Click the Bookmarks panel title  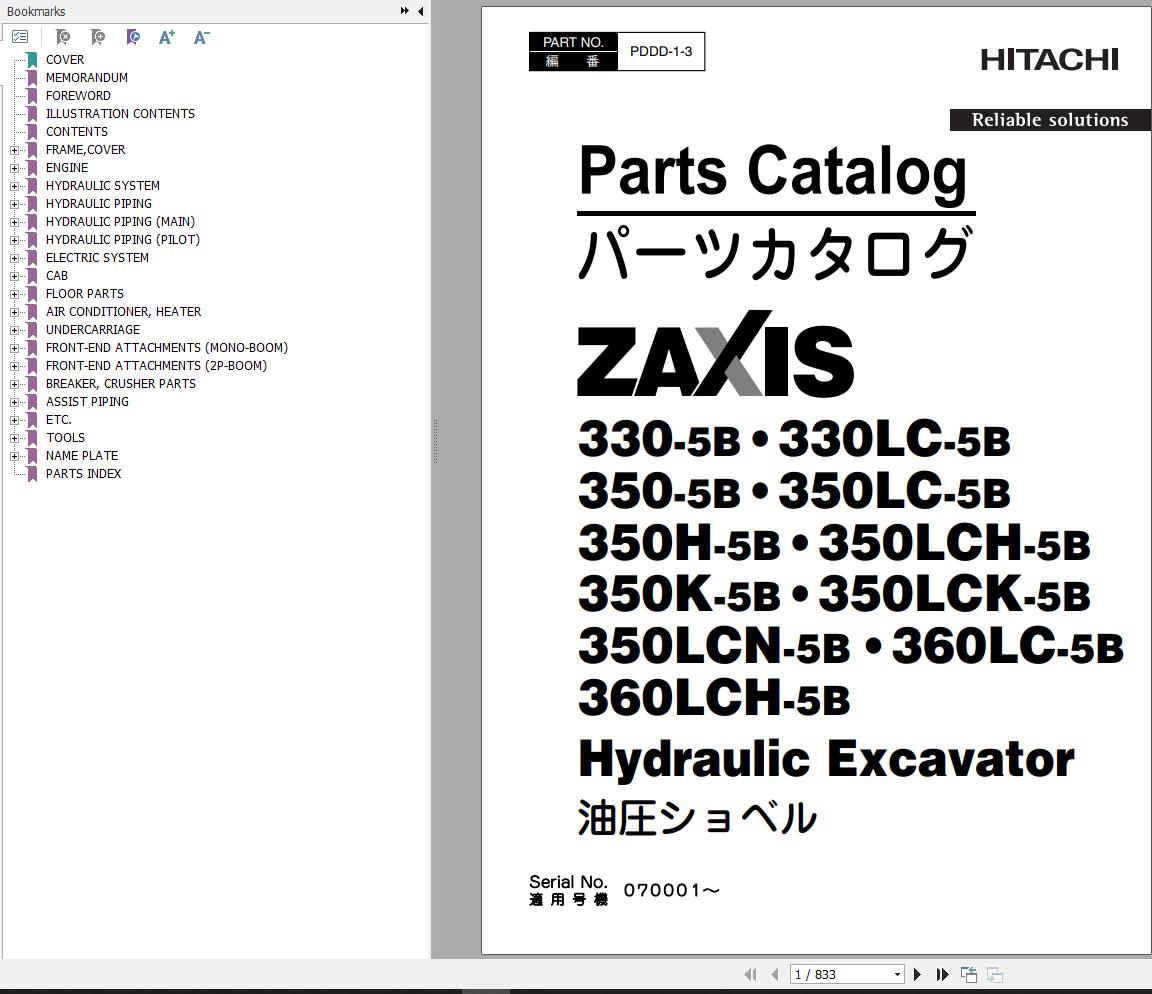[x=36, y=11]
